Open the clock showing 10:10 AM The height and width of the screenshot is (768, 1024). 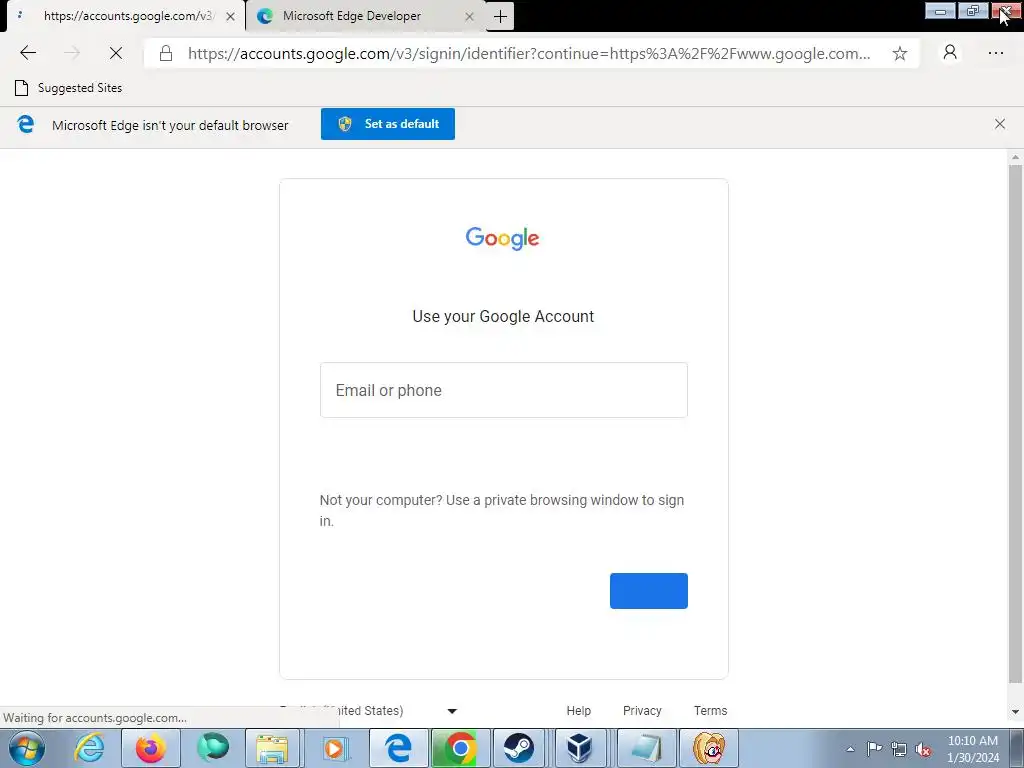[x=973, y=749]
